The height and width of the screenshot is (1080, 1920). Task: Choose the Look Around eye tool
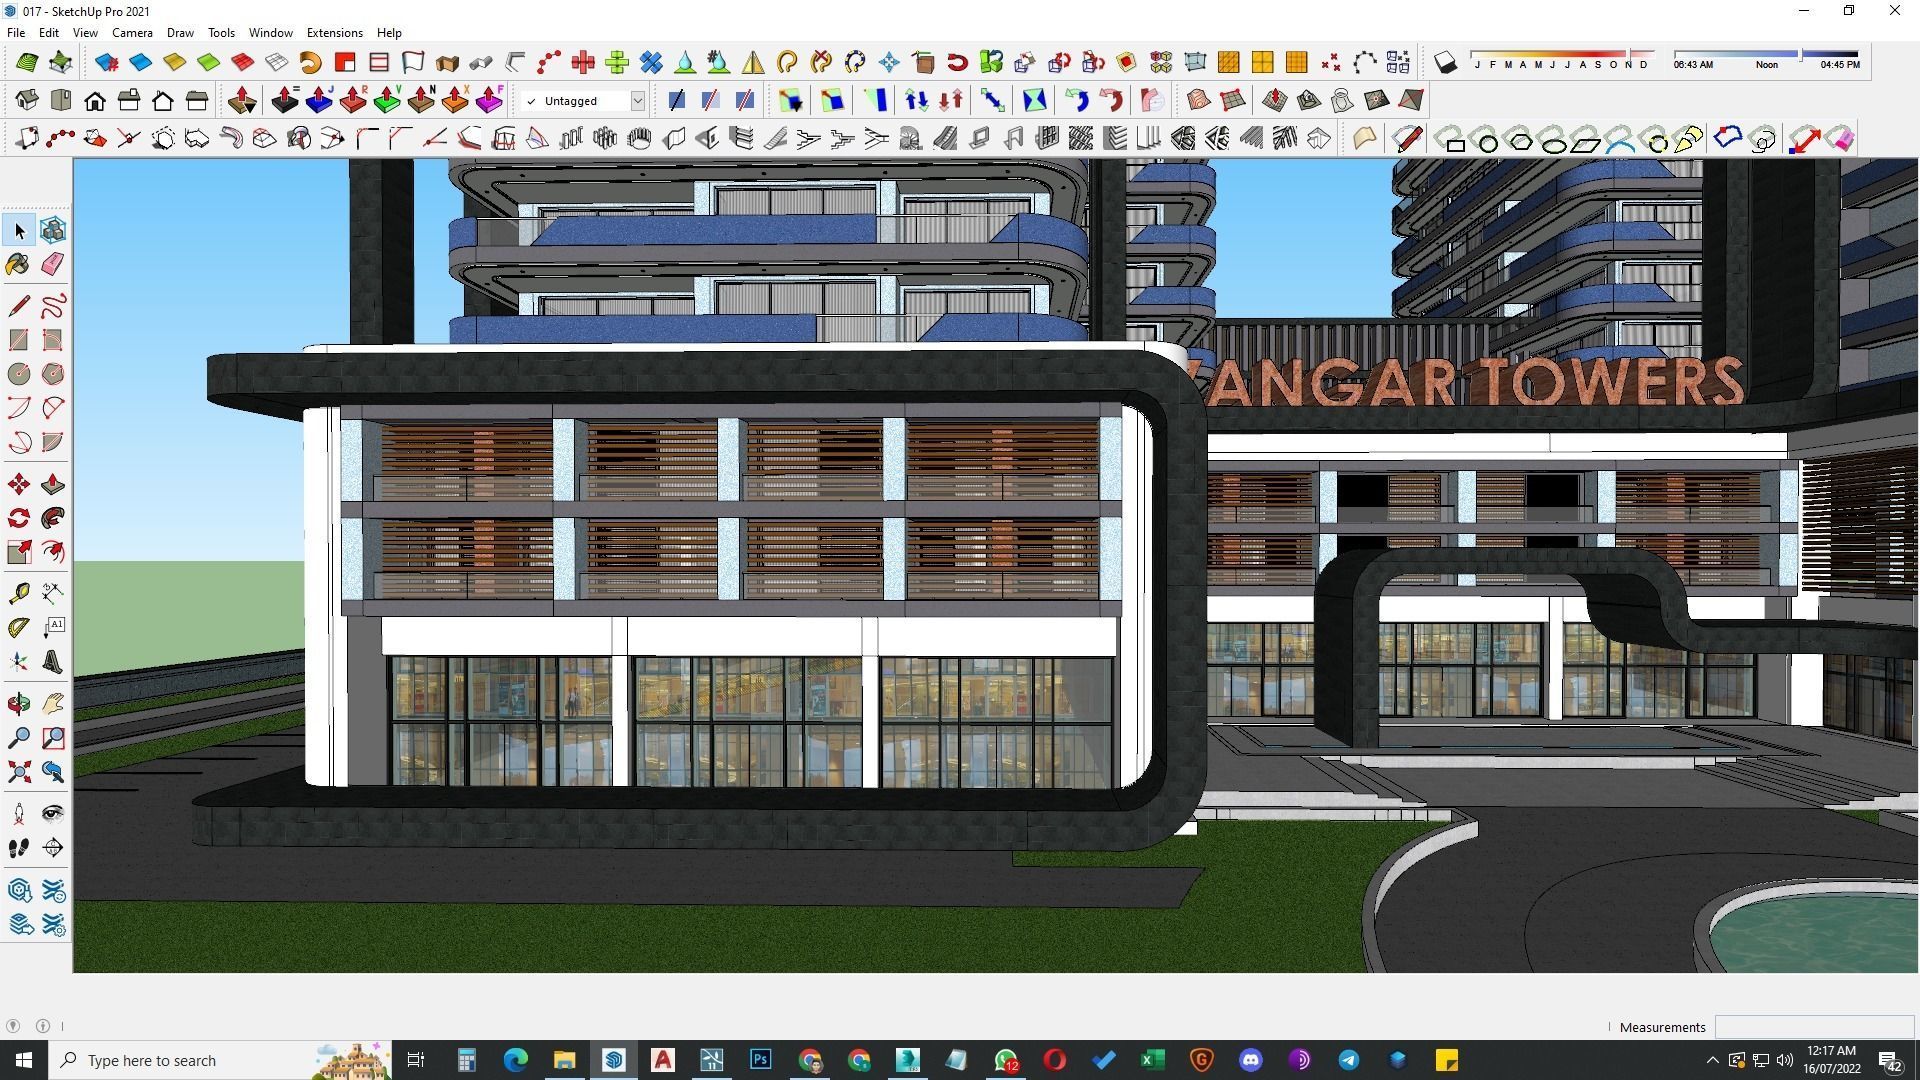pos(53,814)
